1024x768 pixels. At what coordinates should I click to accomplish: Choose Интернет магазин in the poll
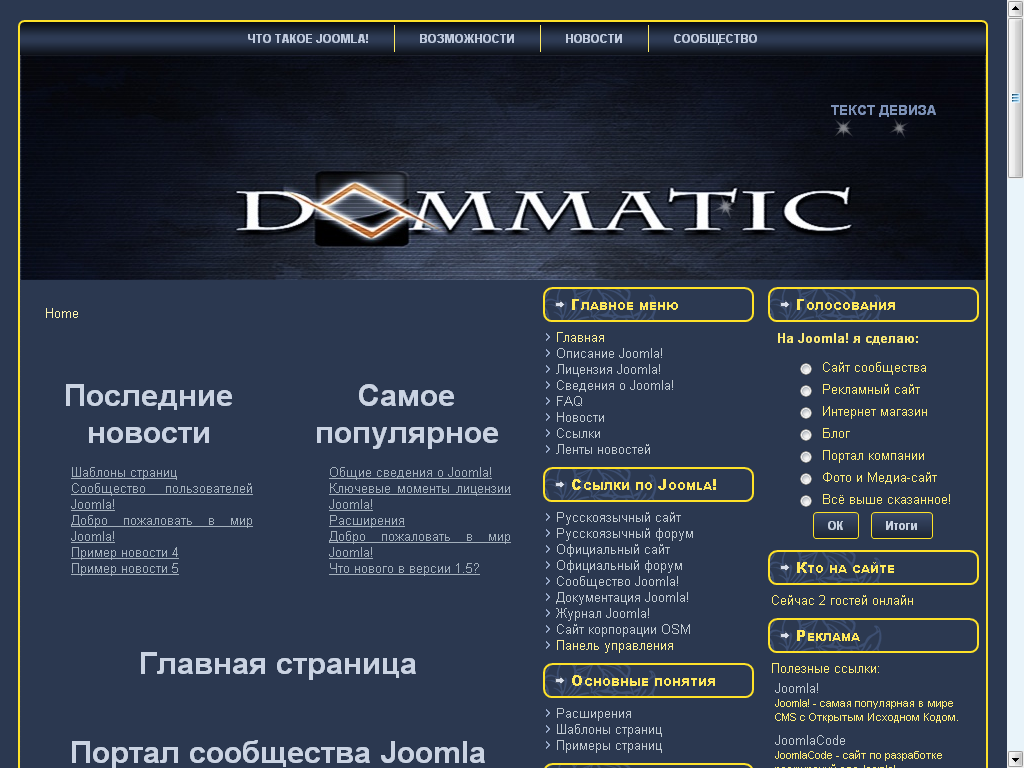[805, 412]
